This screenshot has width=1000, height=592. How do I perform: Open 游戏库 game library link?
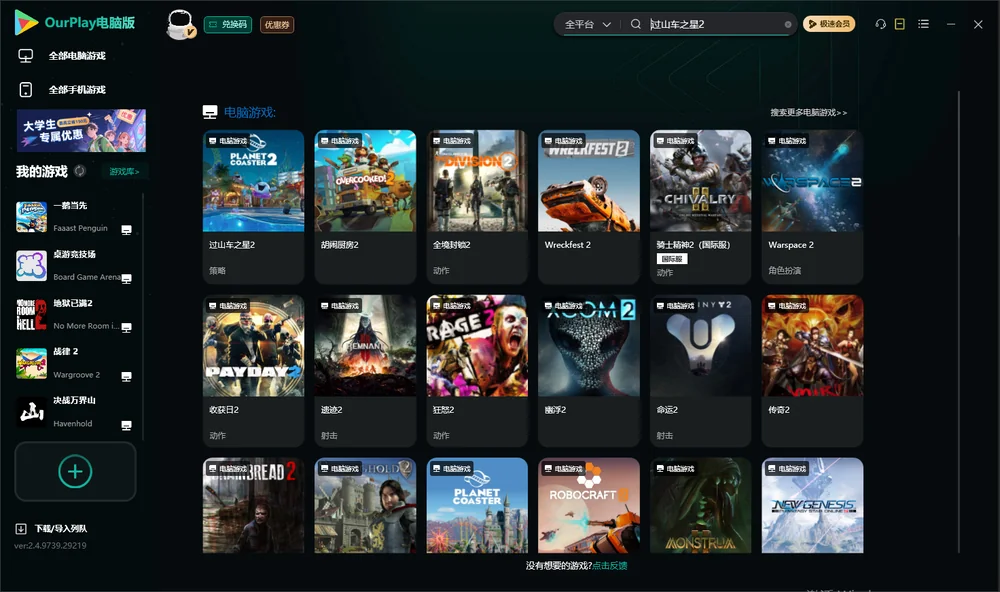pos(124,172)
